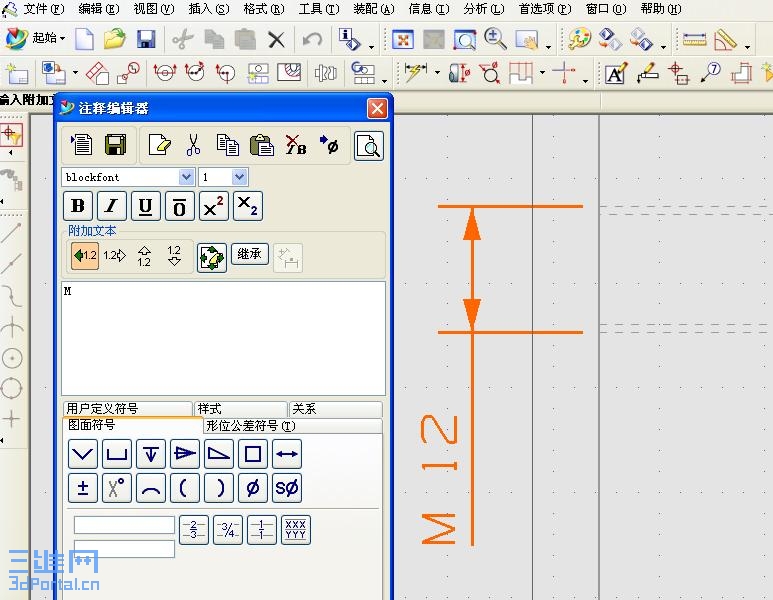Click the paste clipboard icon in annotation editor
The height and width of the screenshot is (600, 773).
click(262, 145)
